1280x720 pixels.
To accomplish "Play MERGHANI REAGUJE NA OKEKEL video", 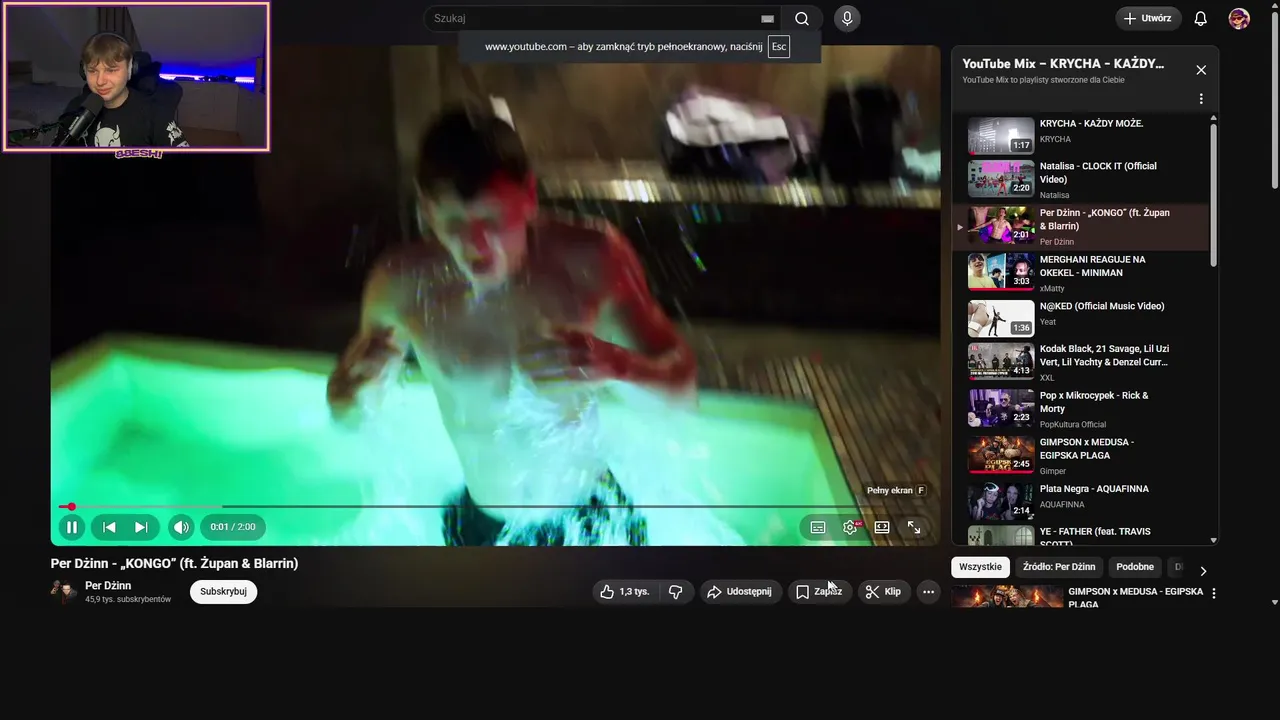I will click(1080, 272).
